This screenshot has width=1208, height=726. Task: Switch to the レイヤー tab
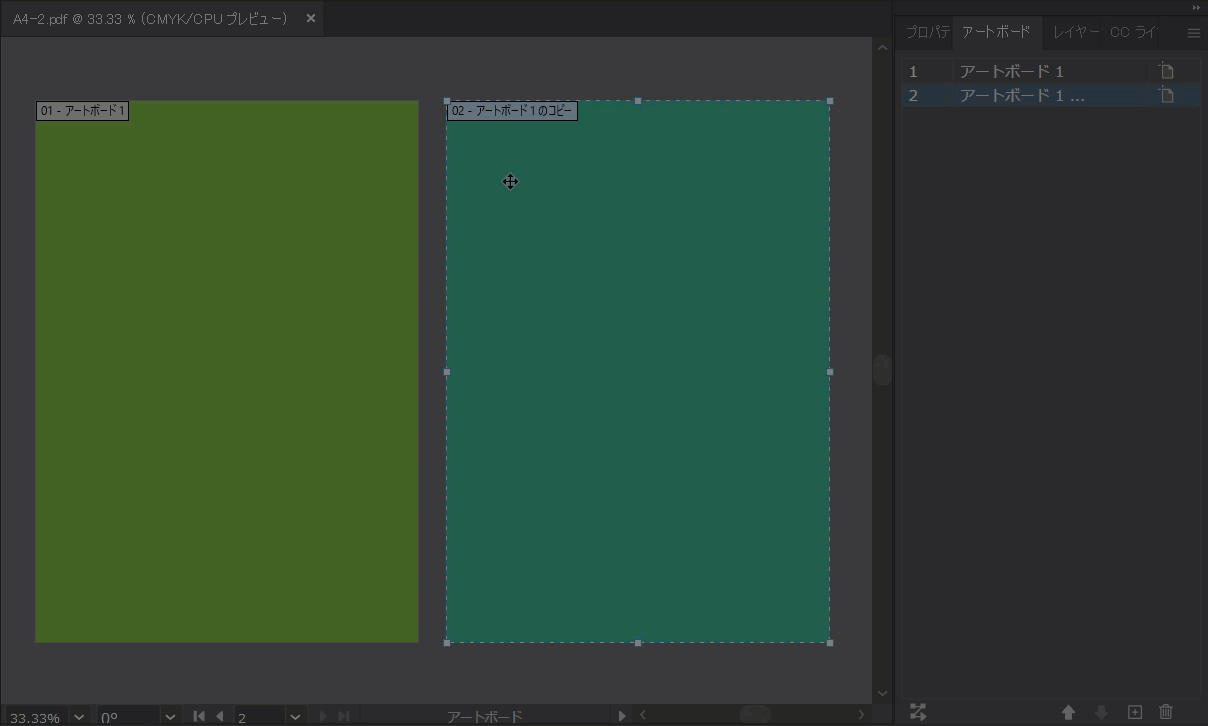click(x=1075, y=32)
